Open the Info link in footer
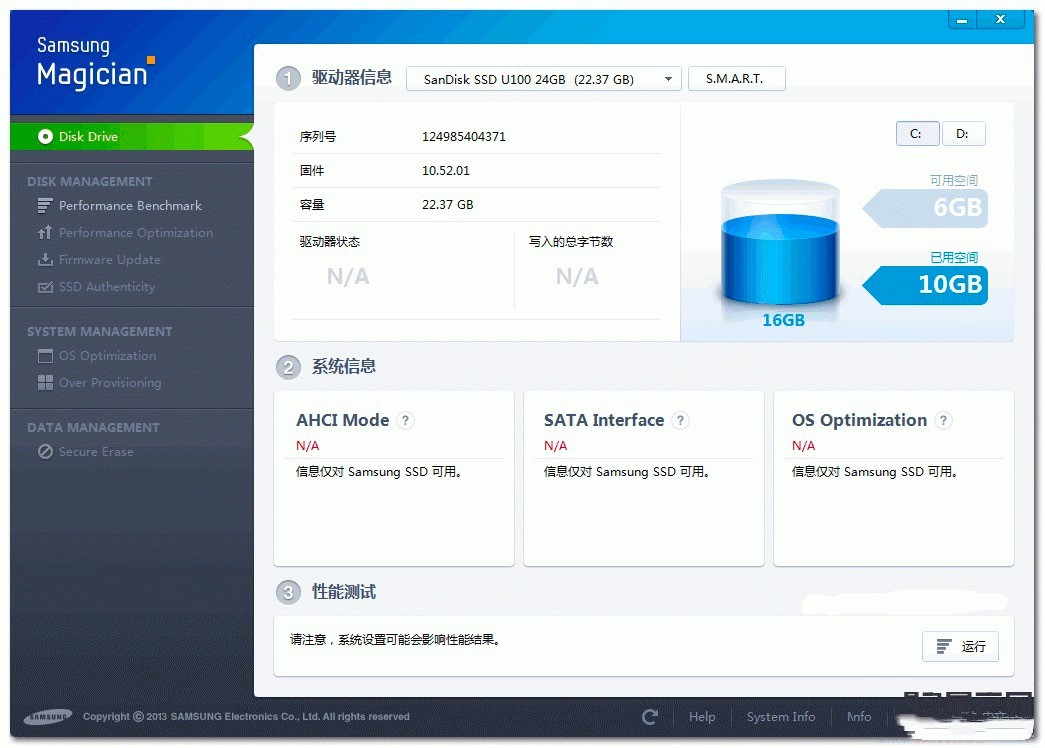 [x=858, y=717]
